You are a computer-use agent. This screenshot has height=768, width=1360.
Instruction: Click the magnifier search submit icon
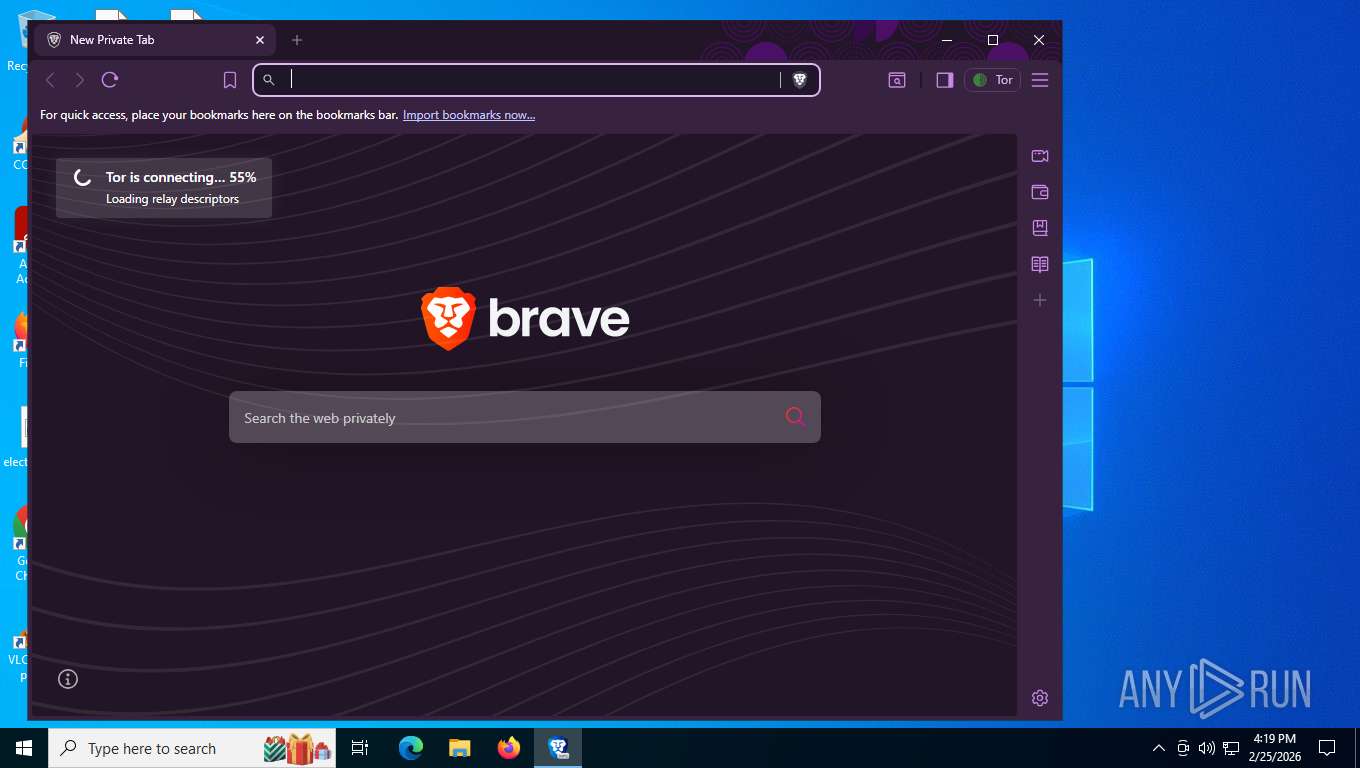(x=795, y=417)
